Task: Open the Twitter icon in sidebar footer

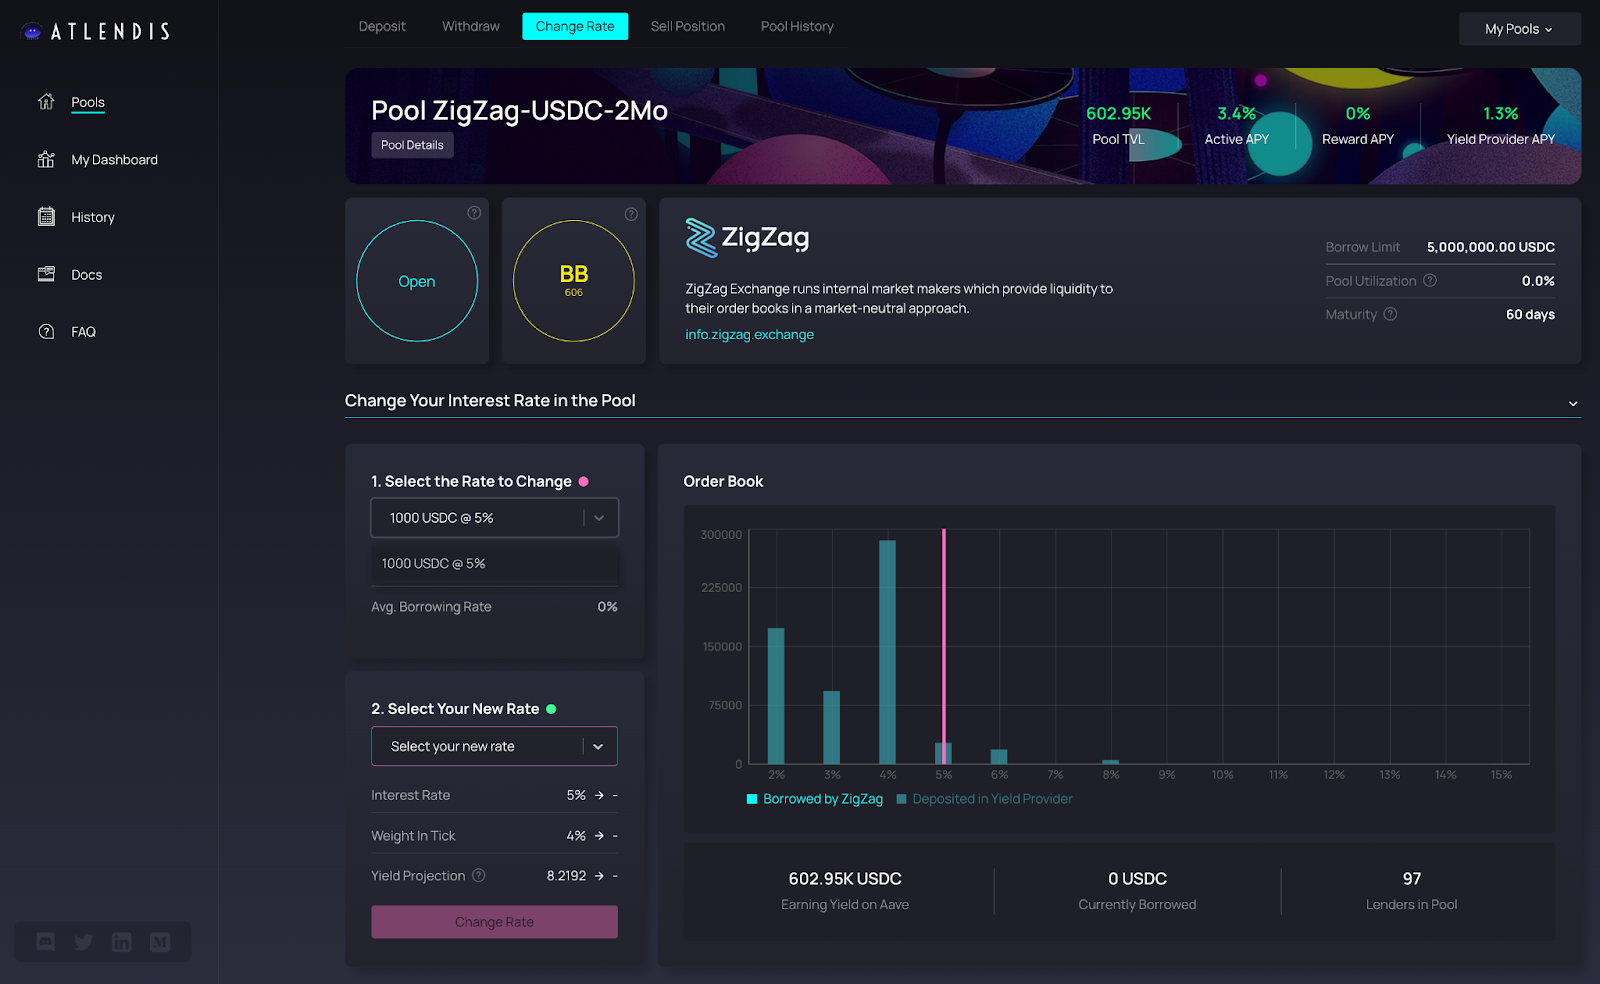Action: 84,942
